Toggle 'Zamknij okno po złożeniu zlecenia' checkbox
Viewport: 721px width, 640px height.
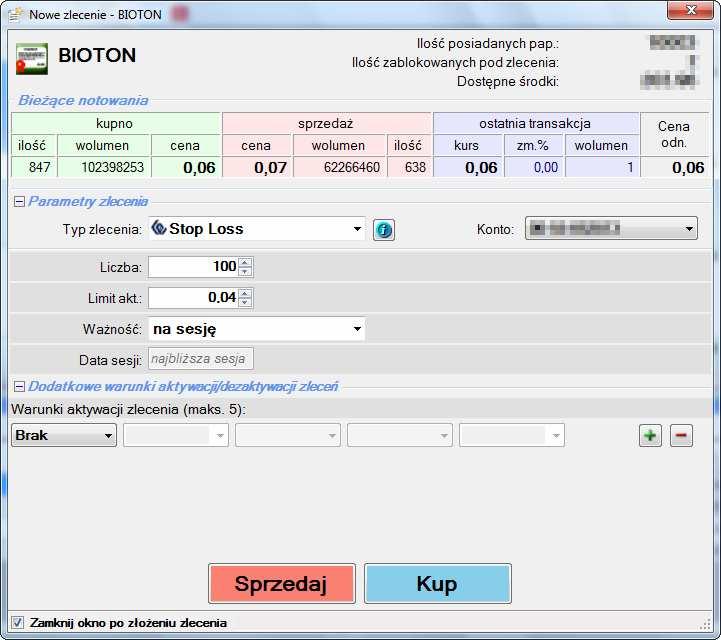[17, 623]
